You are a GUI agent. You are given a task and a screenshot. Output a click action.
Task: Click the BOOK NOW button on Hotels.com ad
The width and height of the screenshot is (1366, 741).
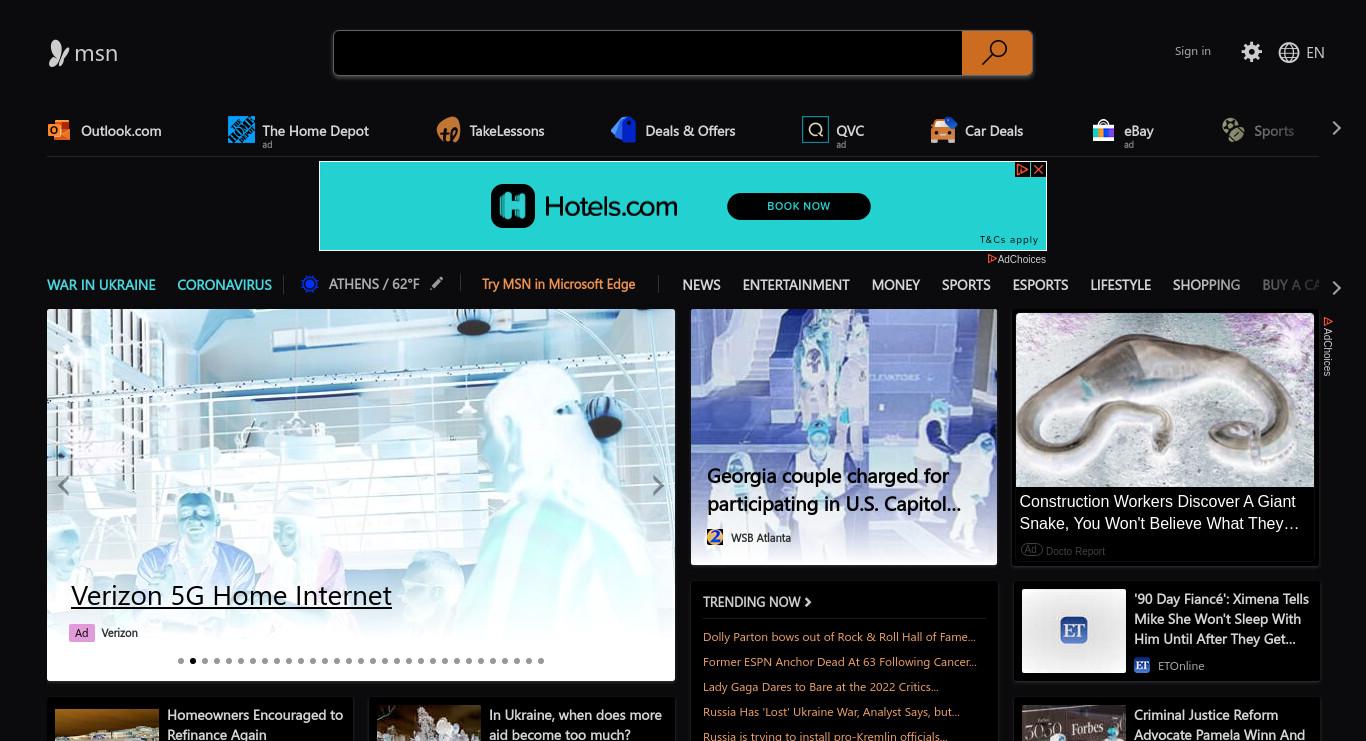[799, 206]
